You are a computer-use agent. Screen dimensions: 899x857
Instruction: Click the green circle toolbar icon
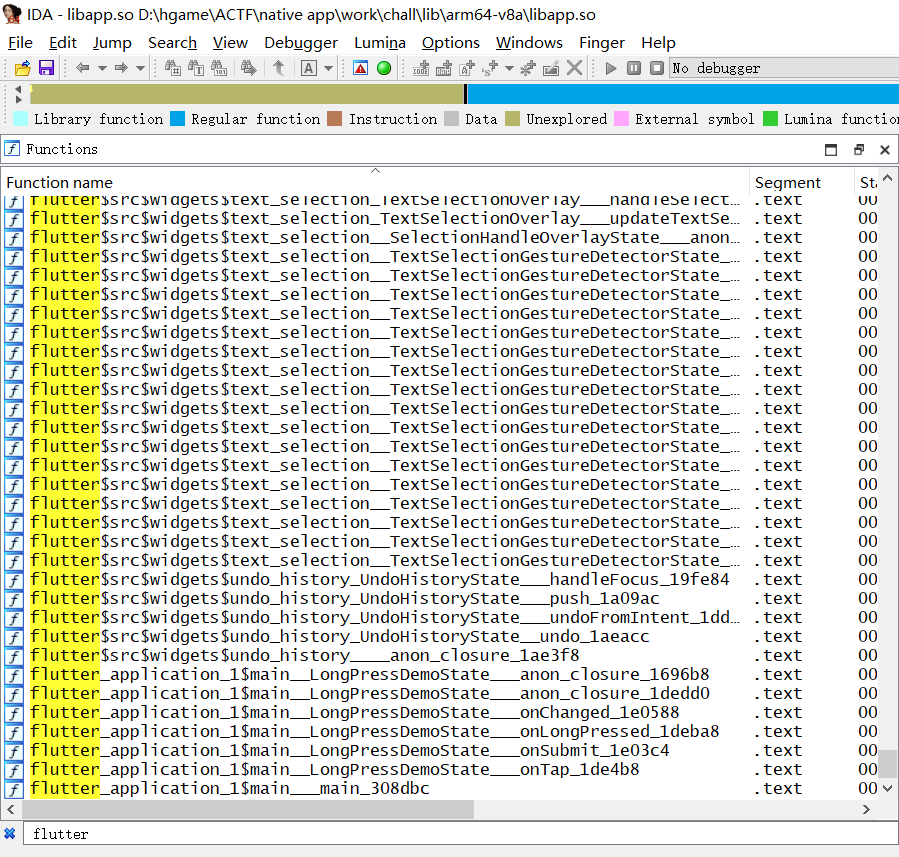click(384, 68)
